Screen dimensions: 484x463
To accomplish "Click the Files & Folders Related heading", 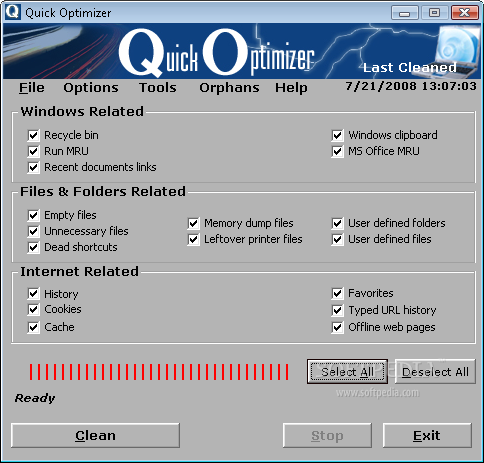I will (103, 191).
